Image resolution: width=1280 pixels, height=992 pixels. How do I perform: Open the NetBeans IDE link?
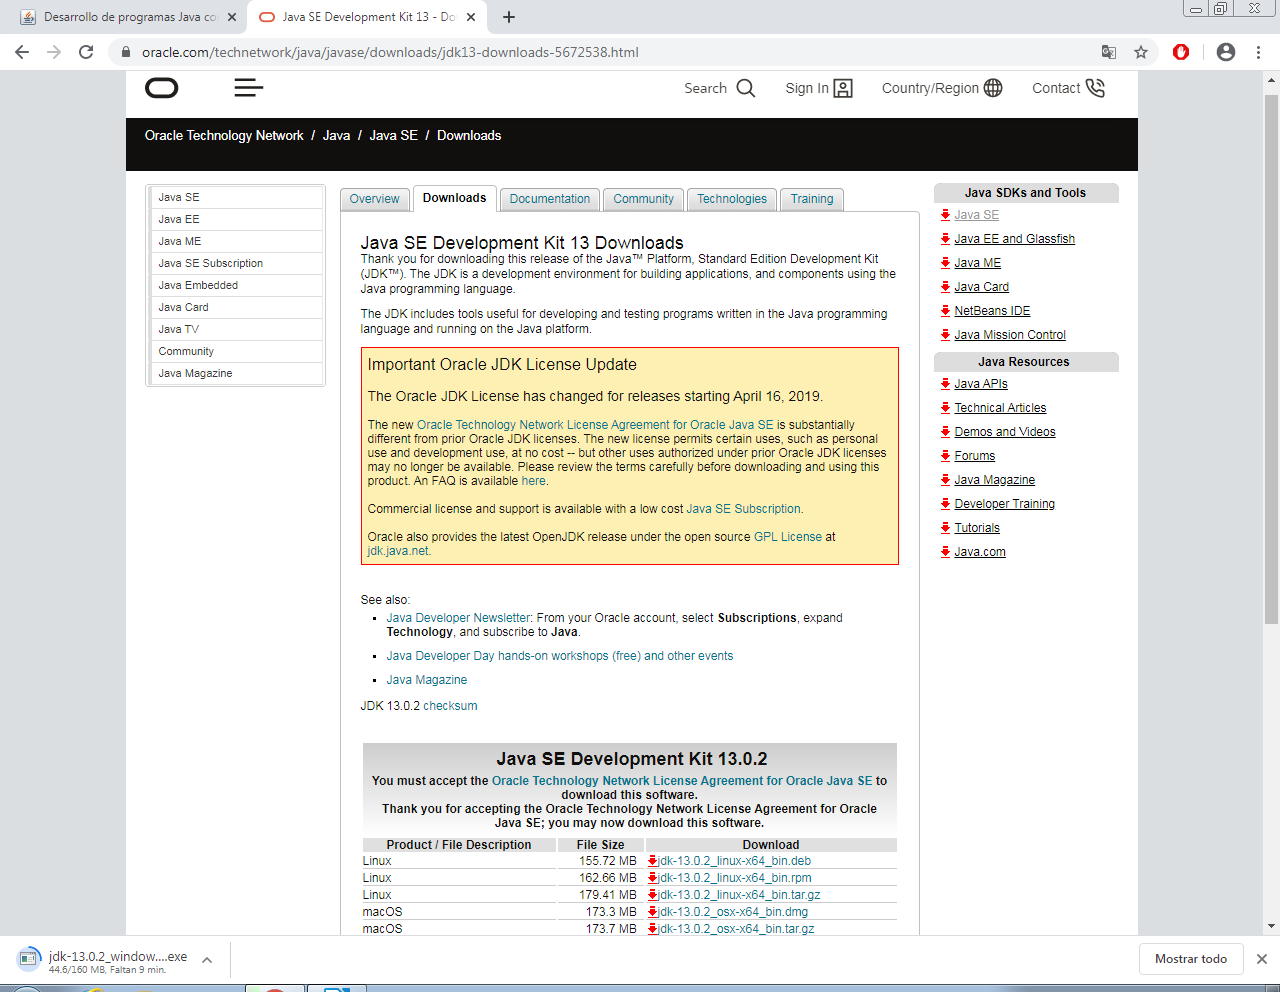pyautogui.click(x=991, y=311)
